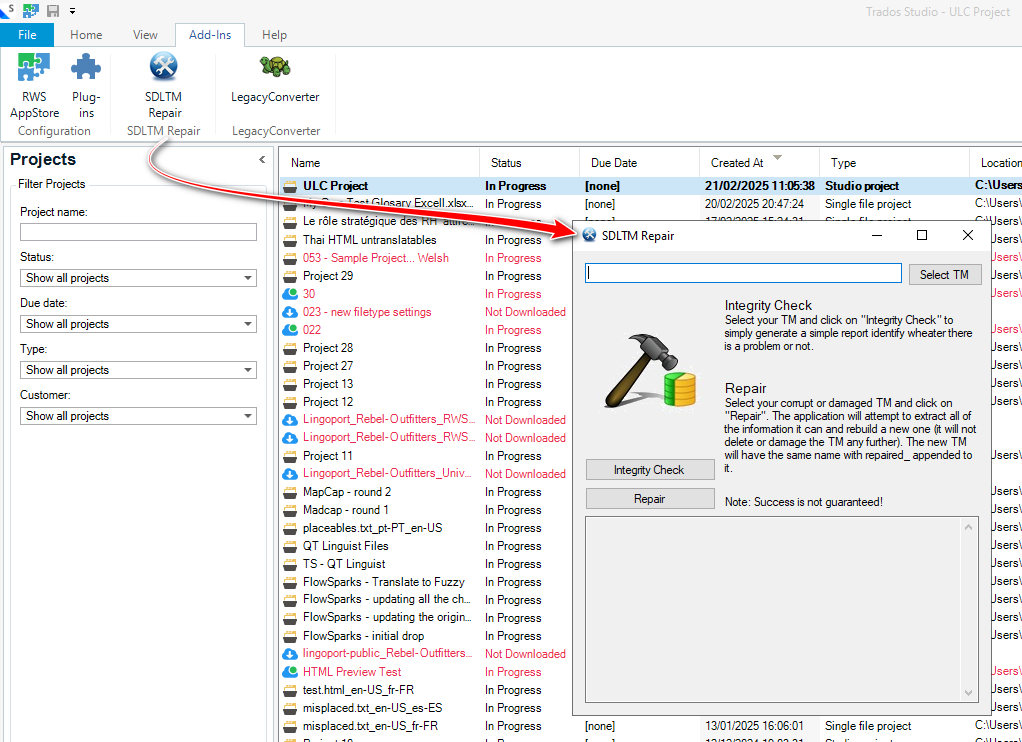
Task: Open the Status filter dropdown
Action: click(138, 278)
